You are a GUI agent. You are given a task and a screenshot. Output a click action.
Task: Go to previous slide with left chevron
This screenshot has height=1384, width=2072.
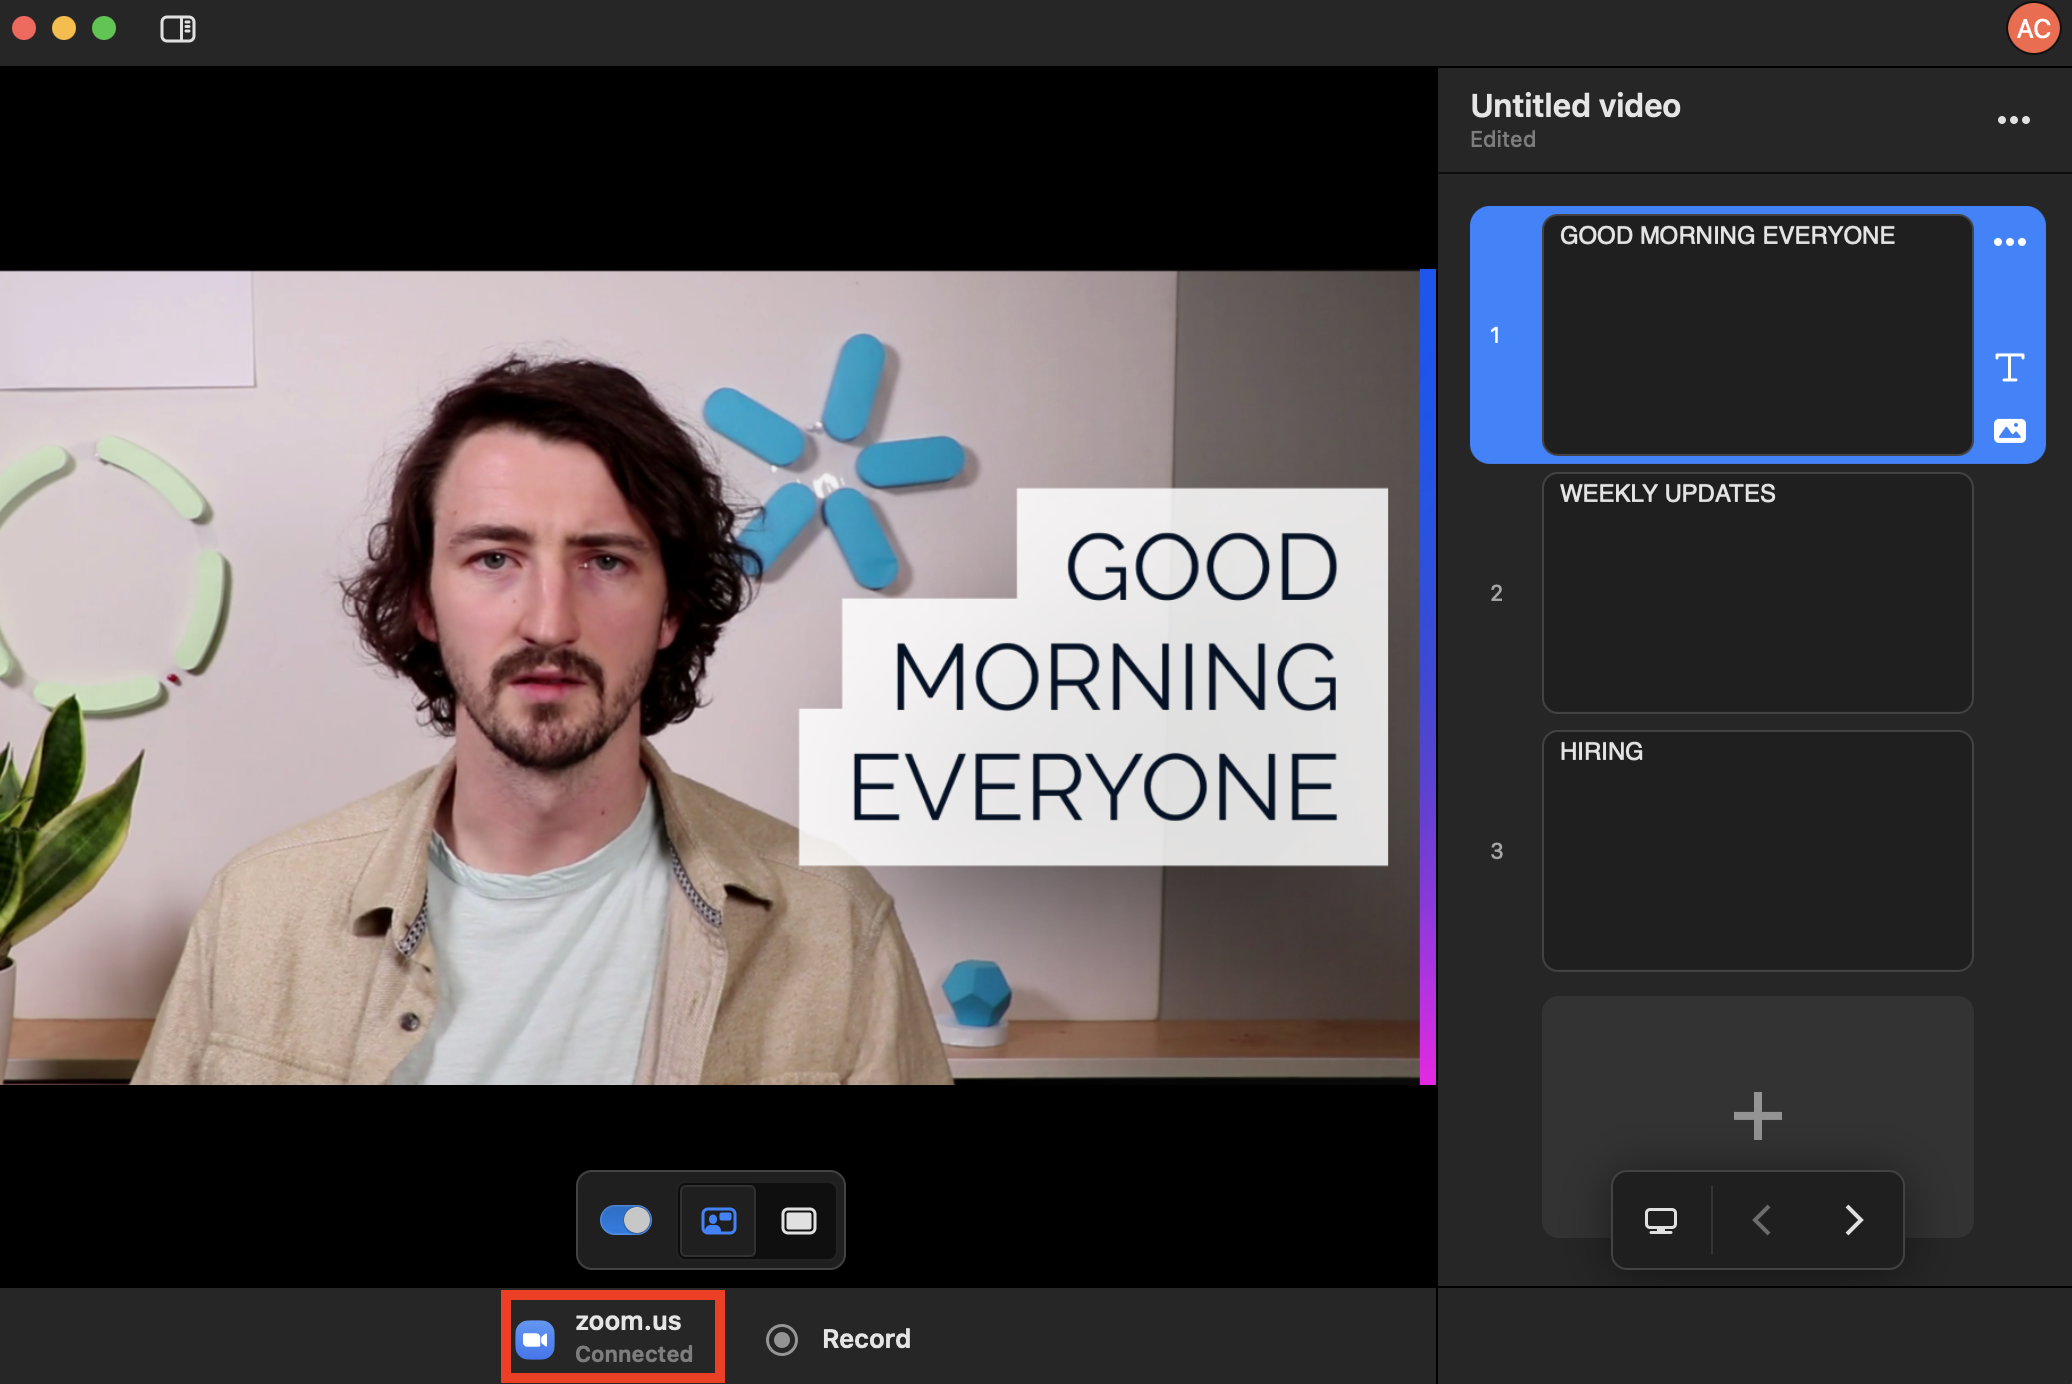1763,1220
